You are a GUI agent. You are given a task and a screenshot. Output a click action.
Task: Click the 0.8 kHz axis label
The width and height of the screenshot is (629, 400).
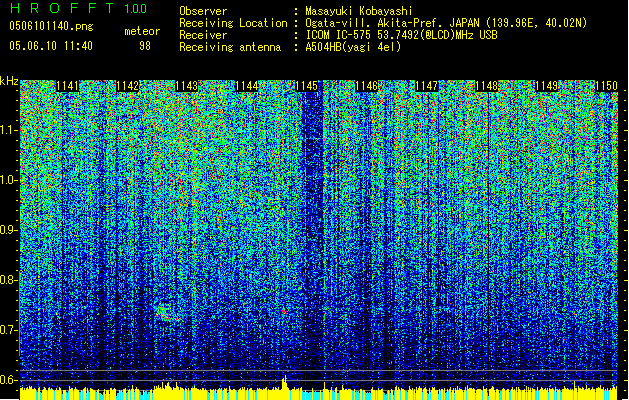click(8, 280)
